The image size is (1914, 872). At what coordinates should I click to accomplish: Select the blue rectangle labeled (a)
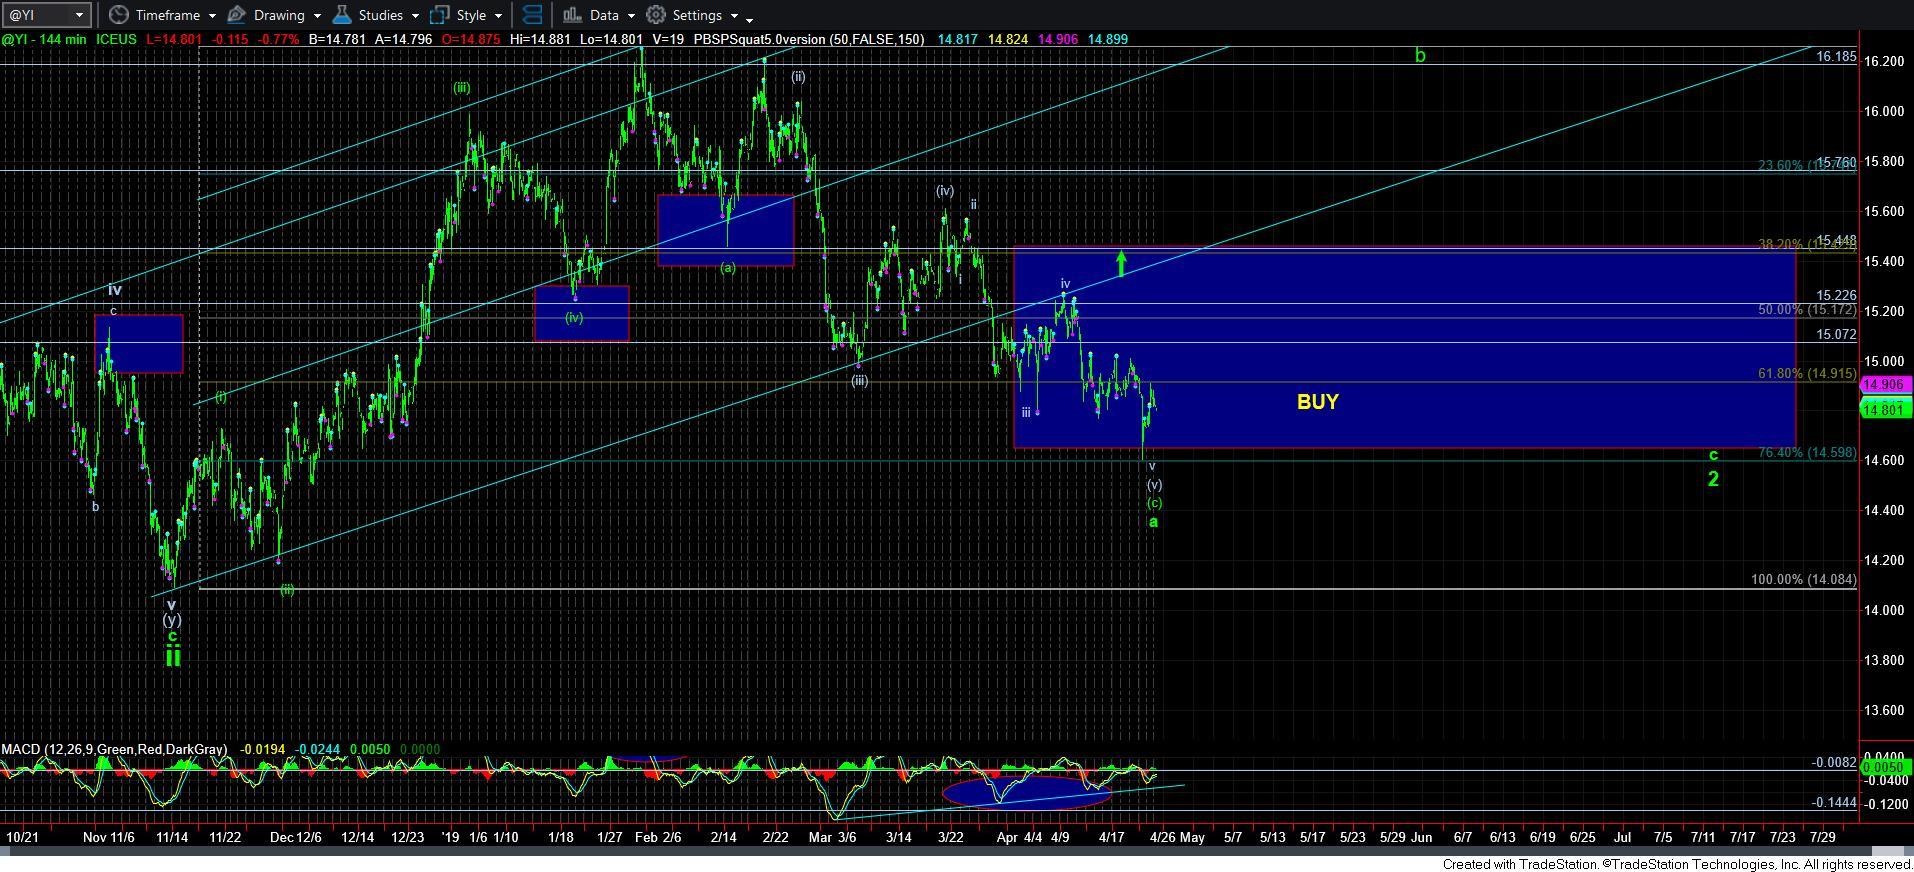[725, 230]
